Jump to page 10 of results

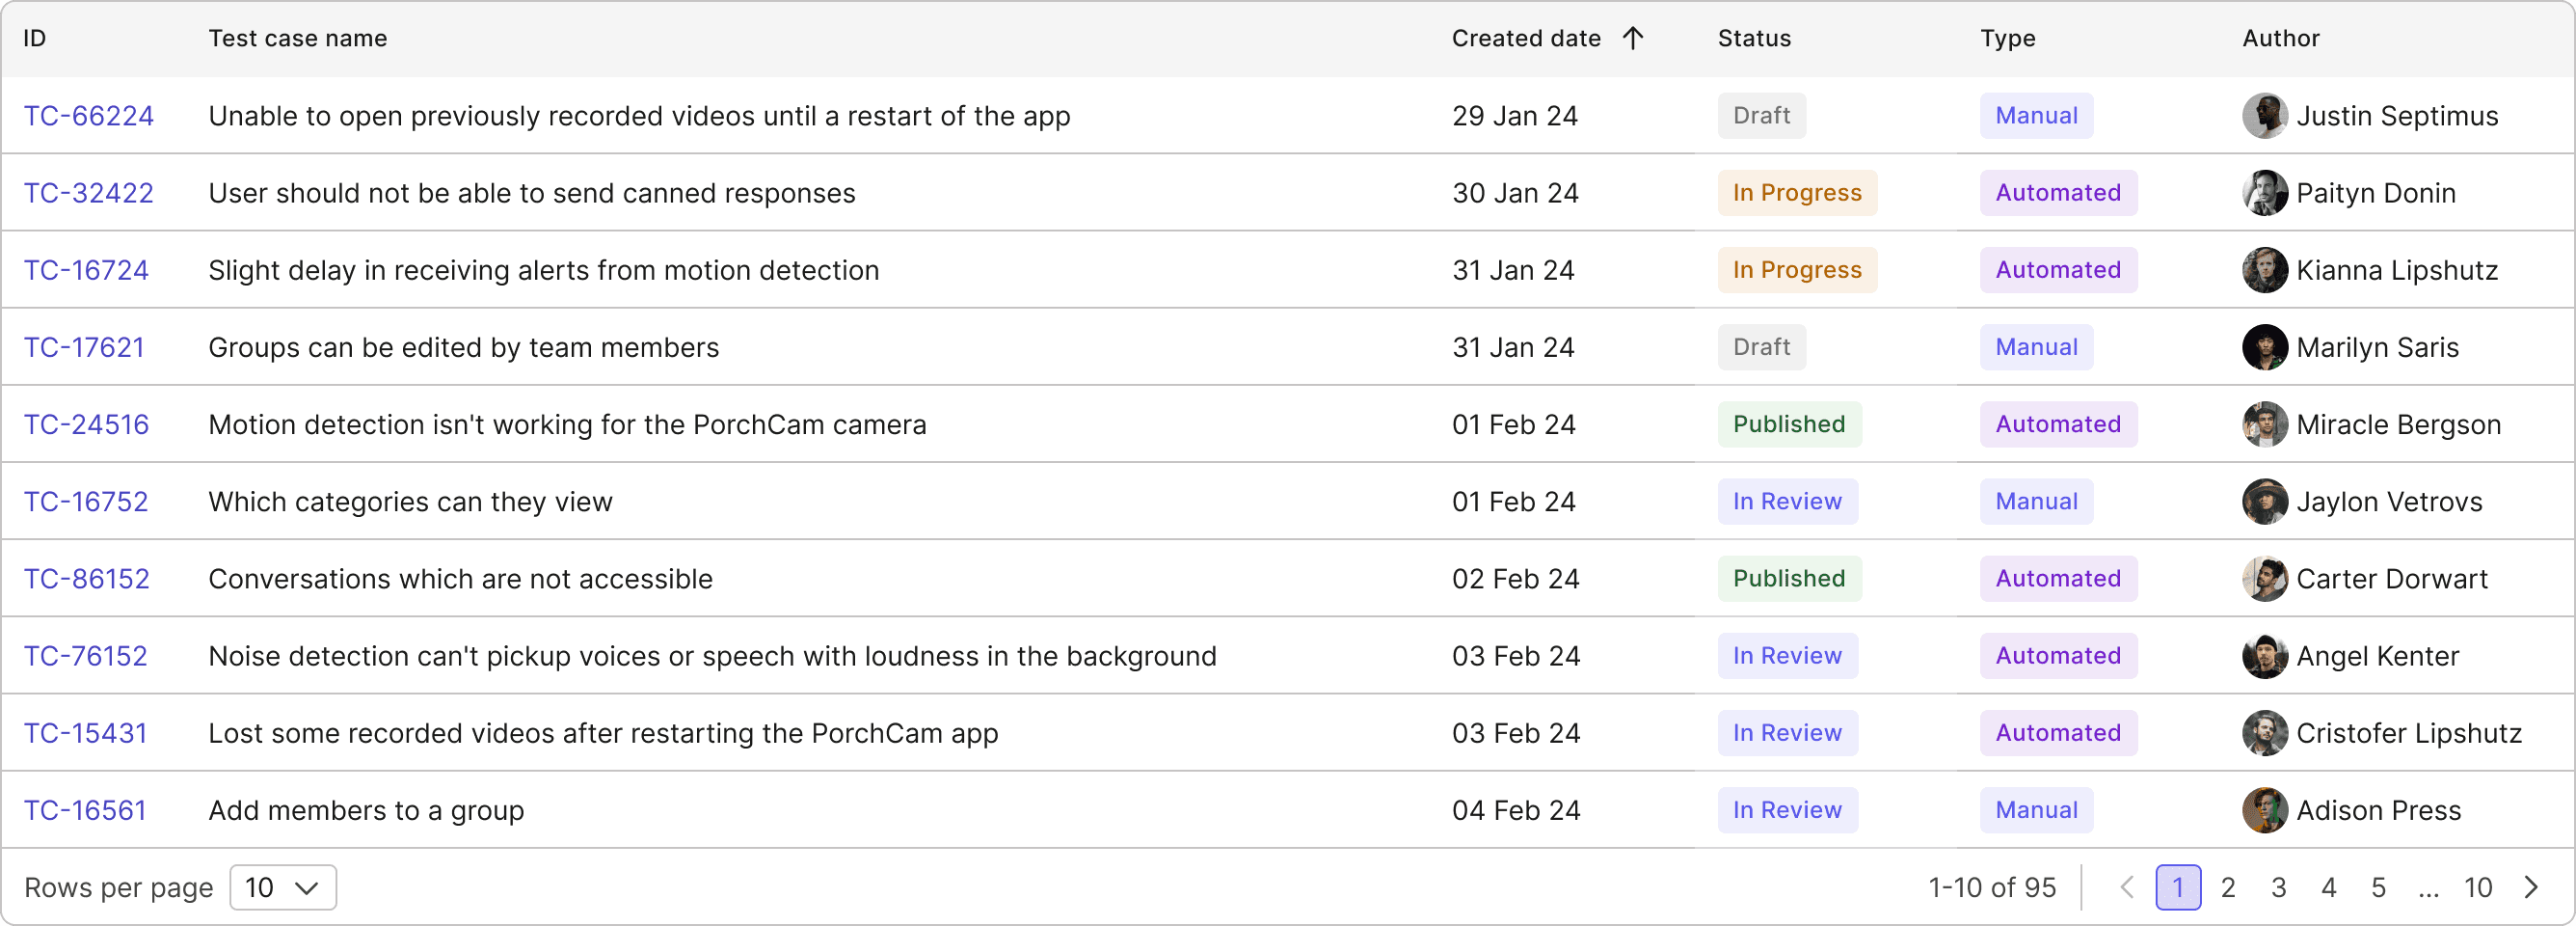tap(2478, 887)
